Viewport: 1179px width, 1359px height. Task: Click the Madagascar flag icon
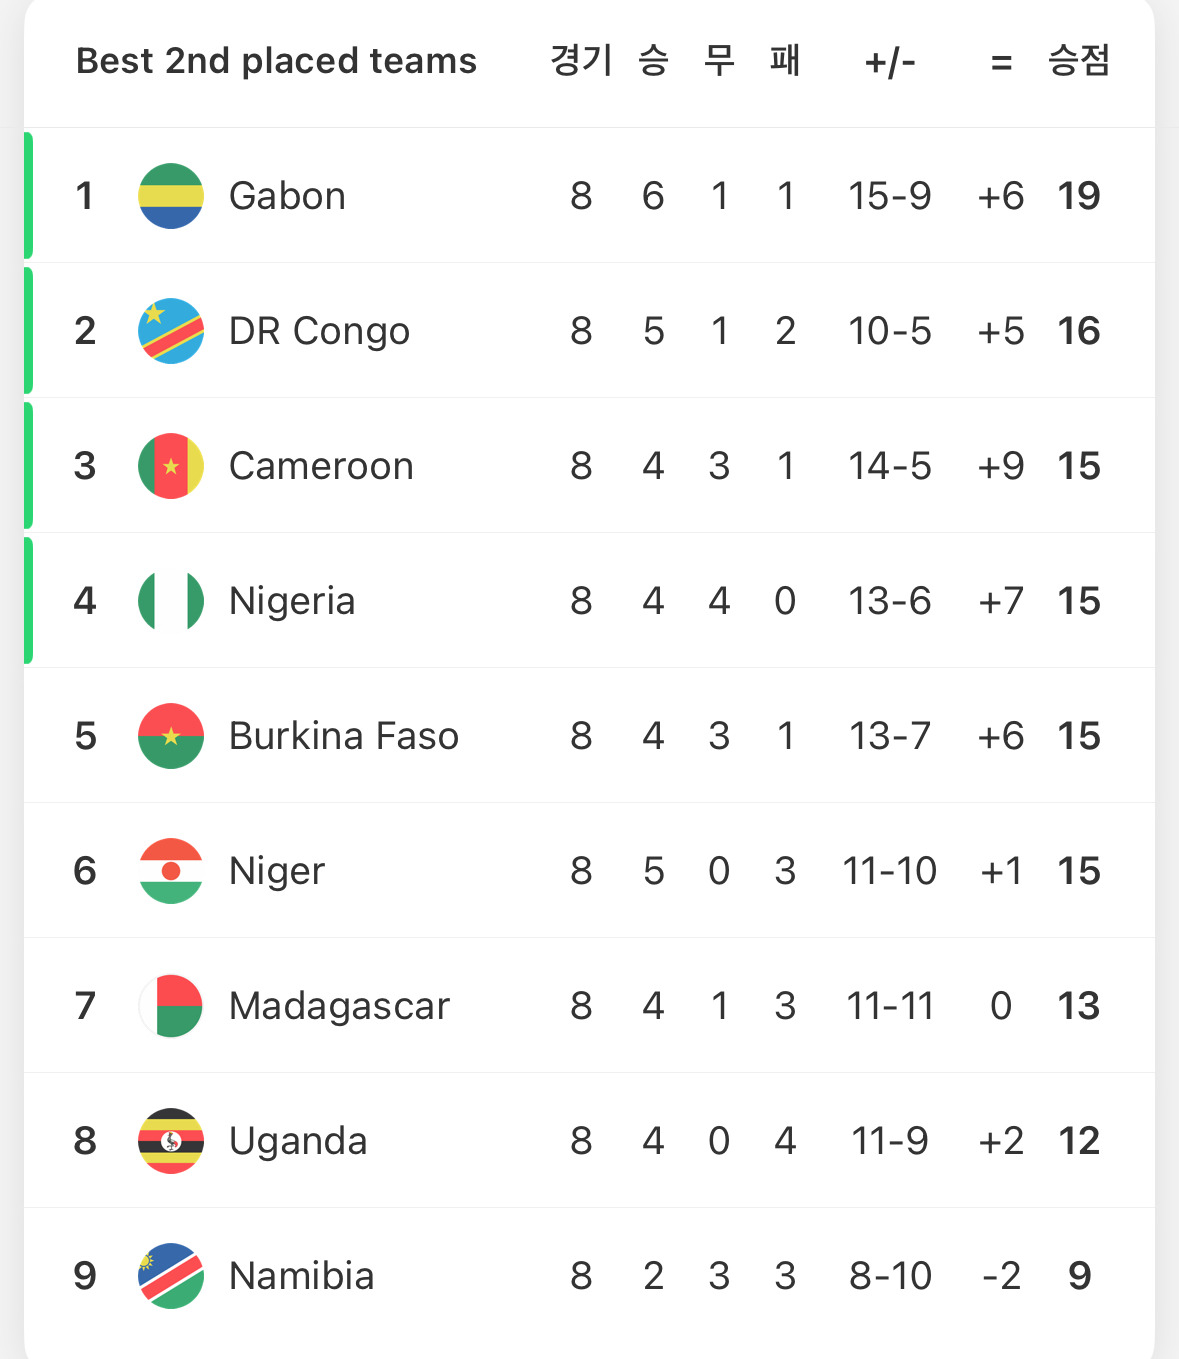pyautogui.click(x=171, y=1006)
